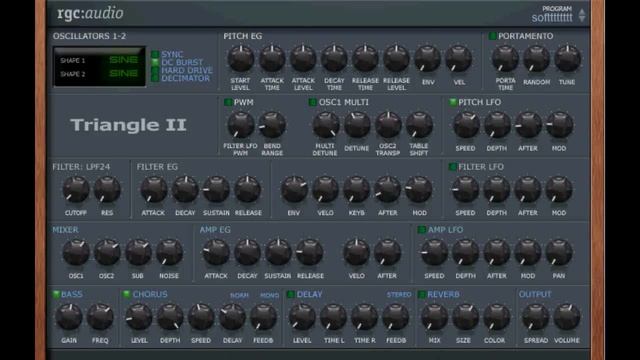
Task: Toggle the SYNC oscillator option
Action: 155,54
